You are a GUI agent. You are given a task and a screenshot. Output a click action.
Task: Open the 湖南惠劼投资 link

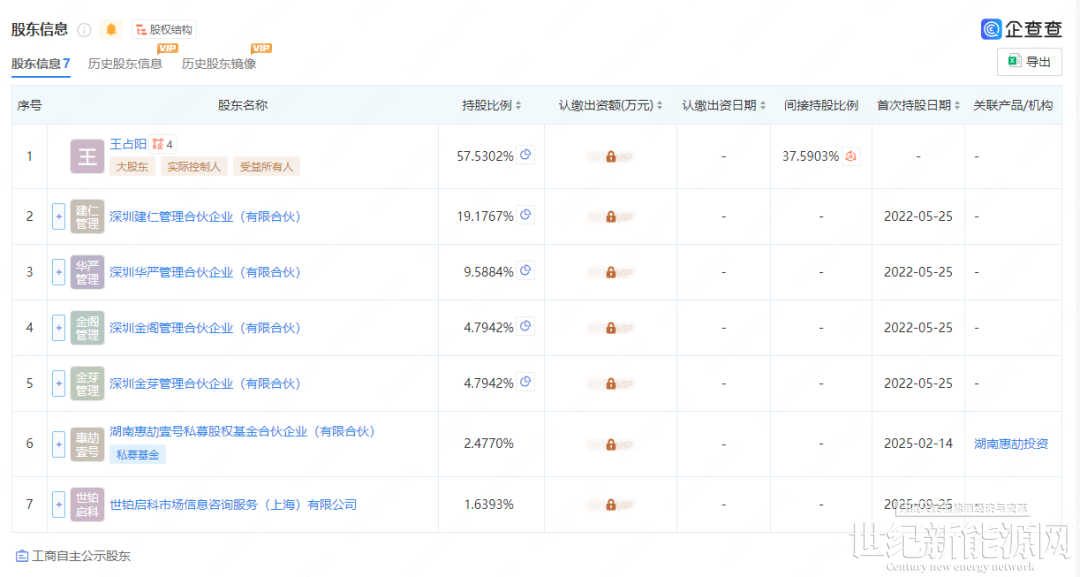click(1011, 444)
